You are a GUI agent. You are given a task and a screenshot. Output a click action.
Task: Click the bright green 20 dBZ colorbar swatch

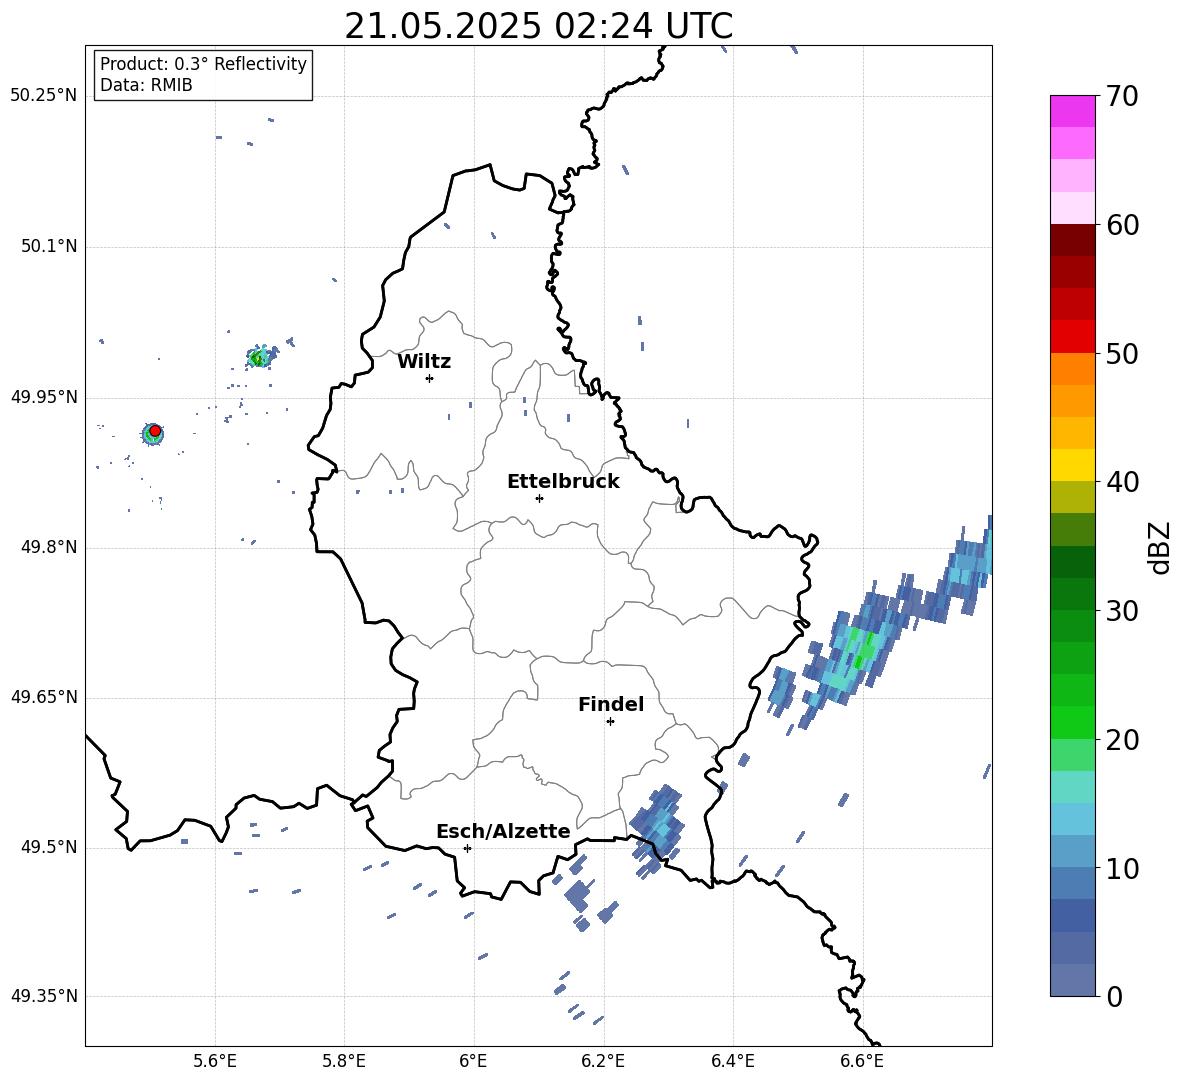click(1072, 722)
